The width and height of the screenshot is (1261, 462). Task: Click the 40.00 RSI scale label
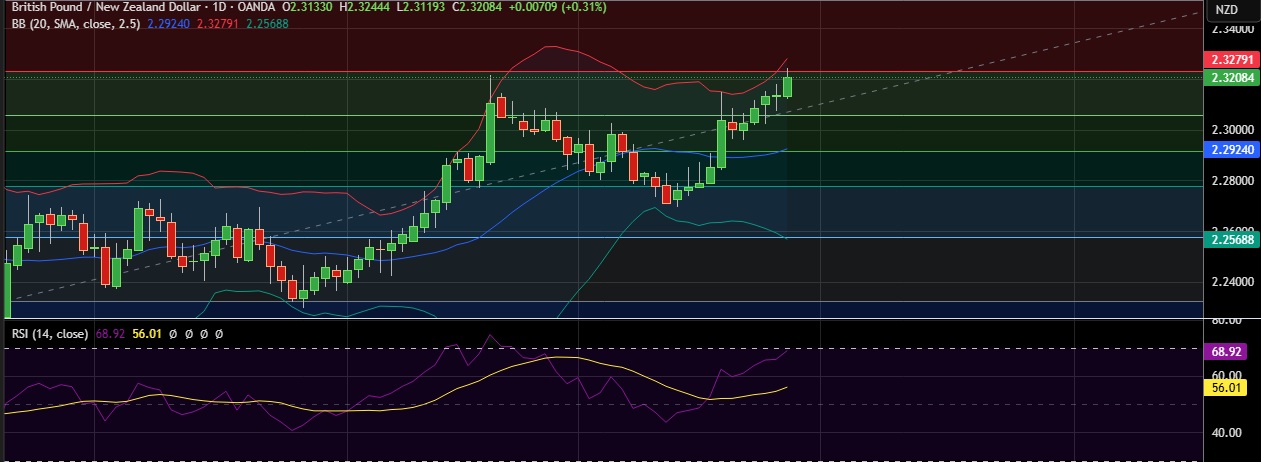click(x=1226, y=433)
